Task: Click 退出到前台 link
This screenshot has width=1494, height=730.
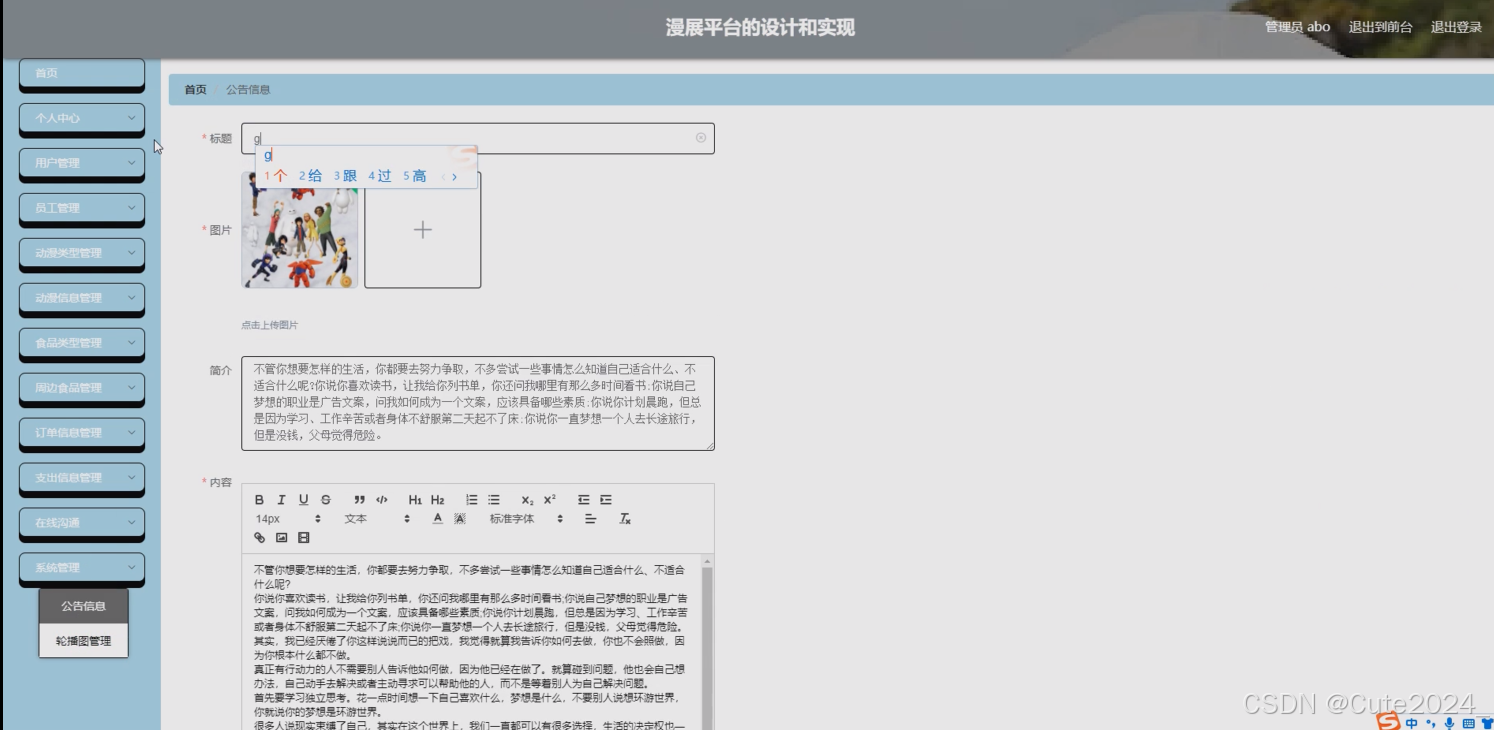Action: [x=1380, y=27]
